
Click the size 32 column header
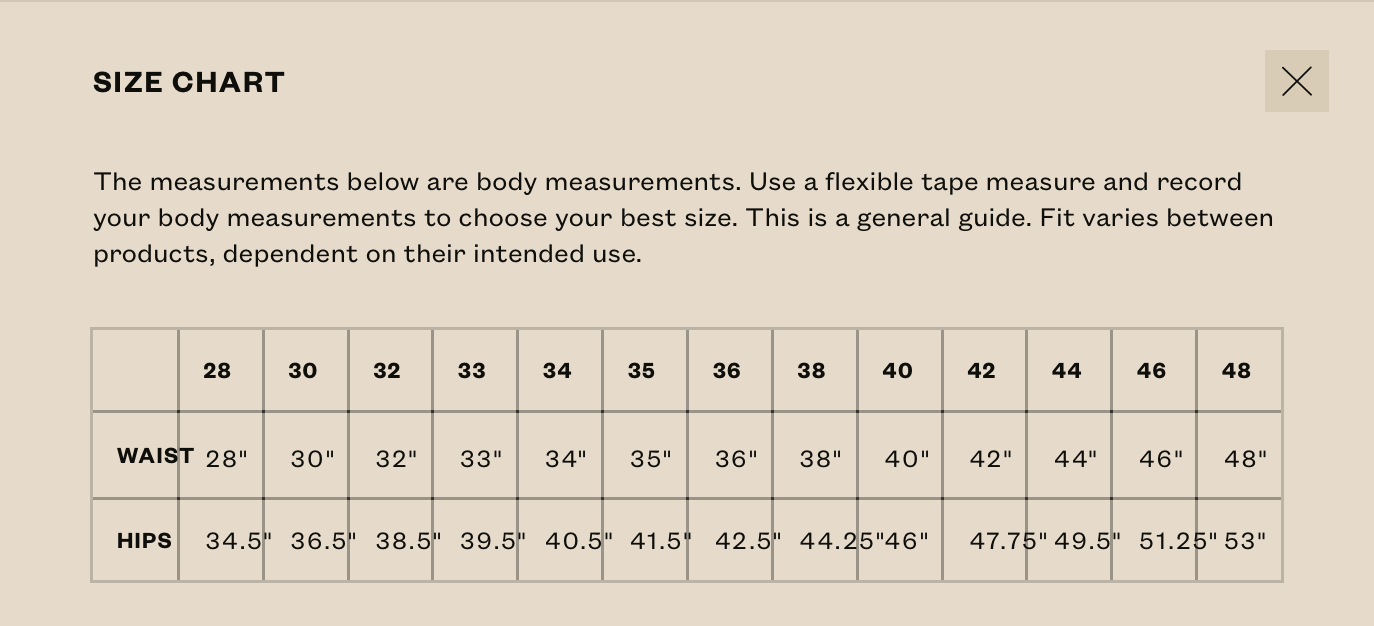point(387,371)
